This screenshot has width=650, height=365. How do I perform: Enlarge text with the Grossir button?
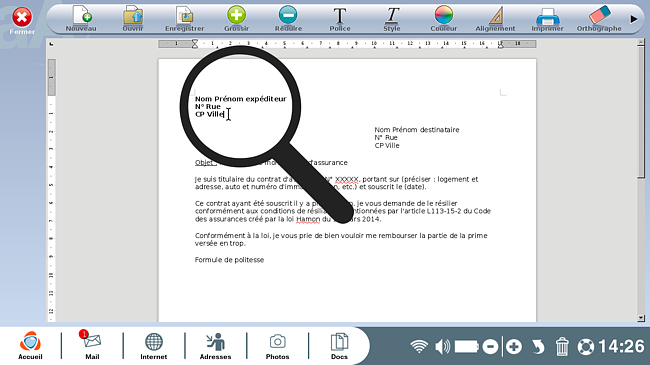click(236, 19)
